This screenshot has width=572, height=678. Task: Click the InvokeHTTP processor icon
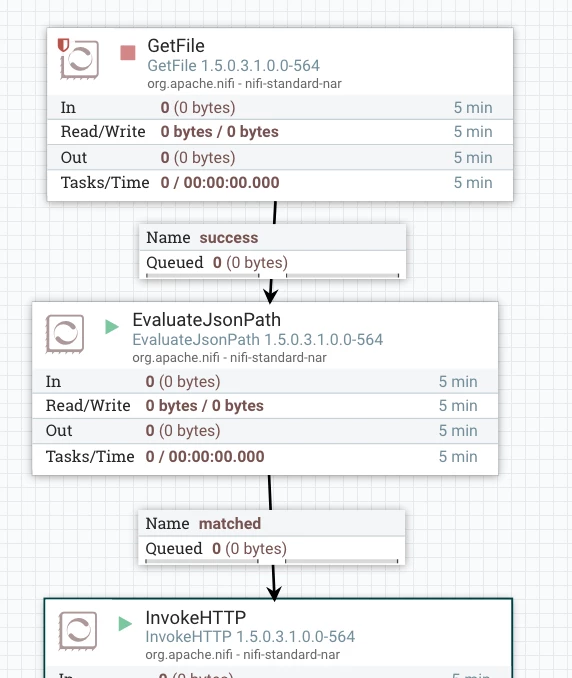click(x=78, y=630)
